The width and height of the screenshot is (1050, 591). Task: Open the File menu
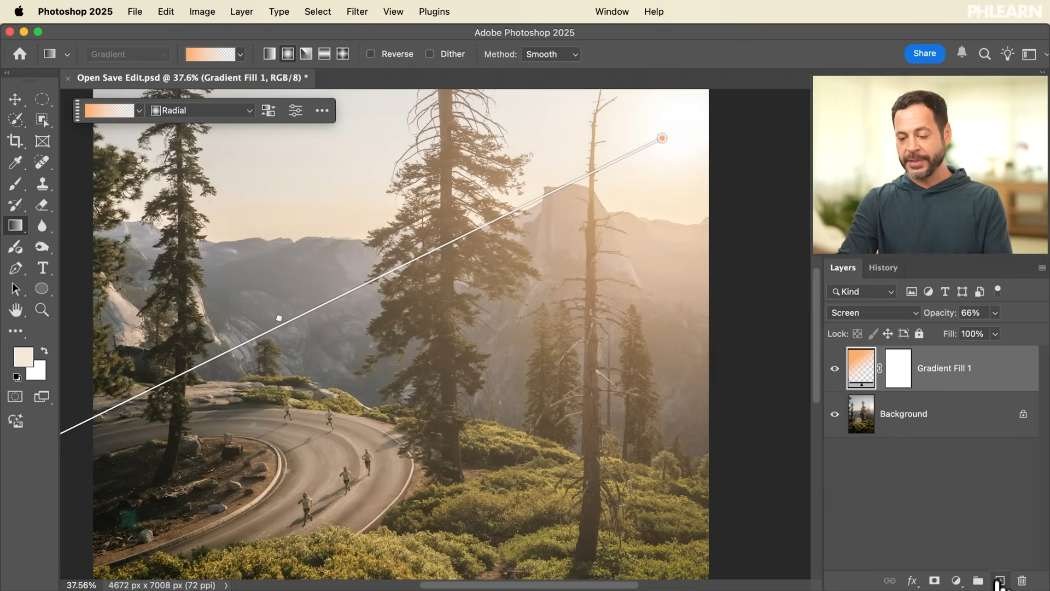pyautogui.click(x=135, y=11)
